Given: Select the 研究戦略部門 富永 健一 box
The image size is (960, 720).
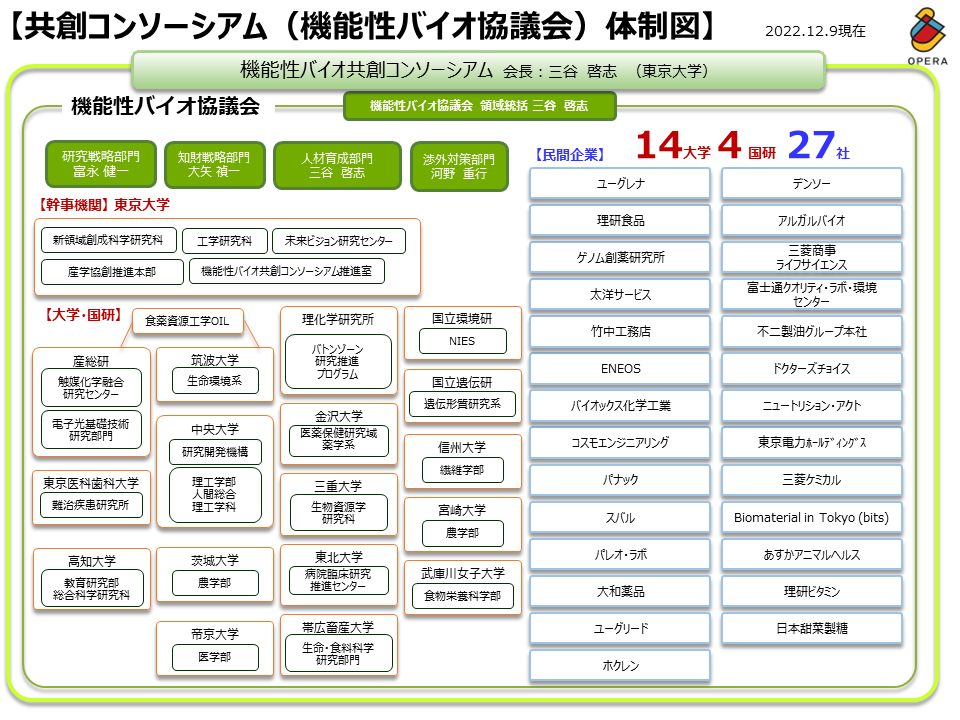Looking at the screenshot, I should pos(101,164).
